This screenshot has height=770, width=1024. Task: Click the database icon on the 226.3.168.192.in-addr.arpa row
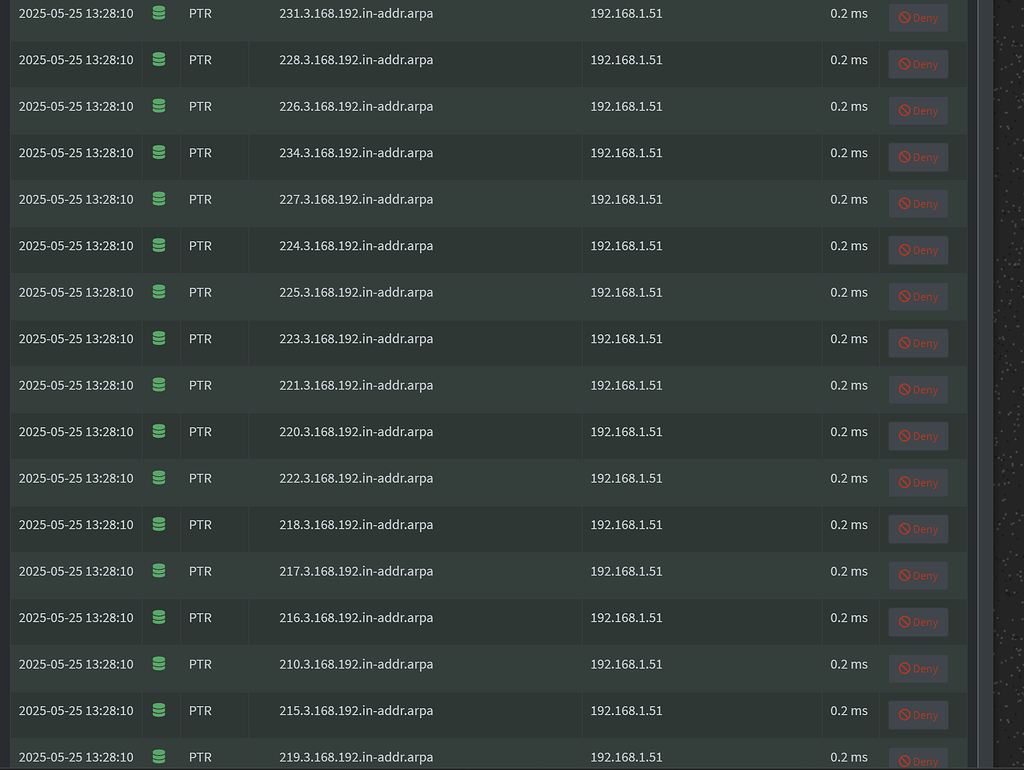click(159, 106)
